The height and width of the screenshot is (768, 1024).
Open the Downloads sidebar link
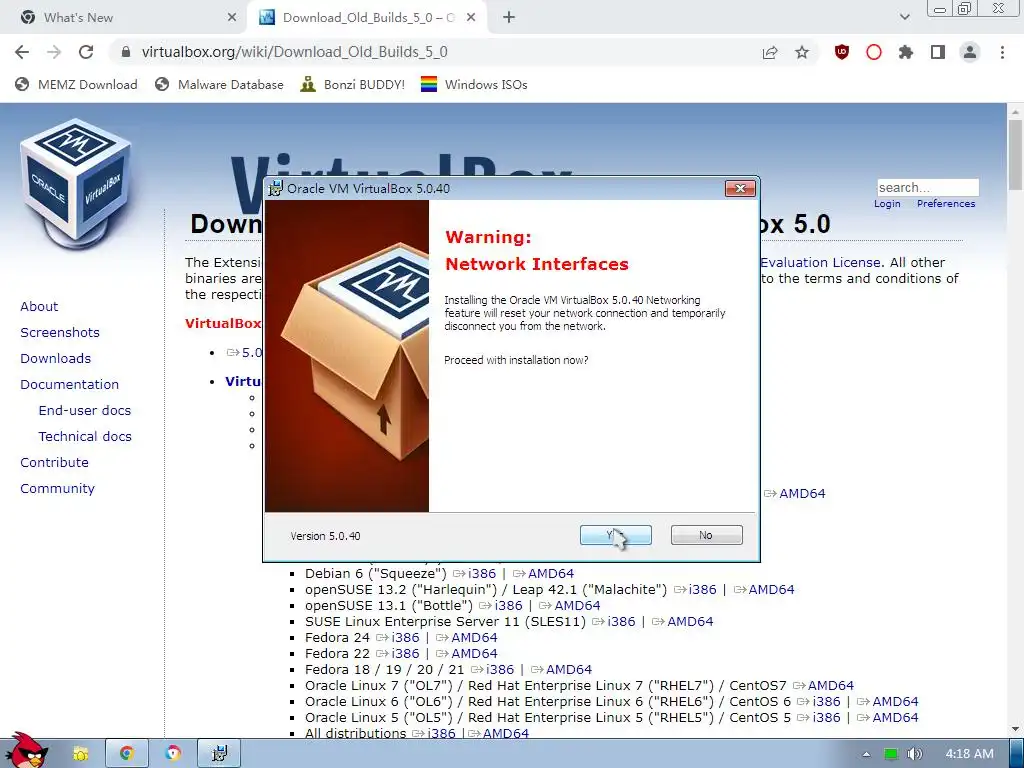[56, 359]
